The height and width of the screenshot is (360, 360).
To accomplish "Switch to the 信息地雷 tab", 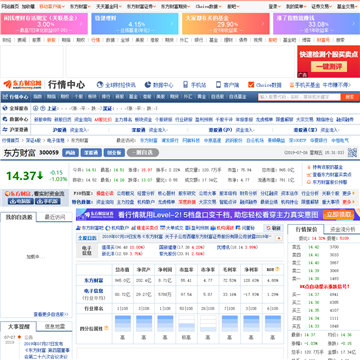I will click(55, 326).
